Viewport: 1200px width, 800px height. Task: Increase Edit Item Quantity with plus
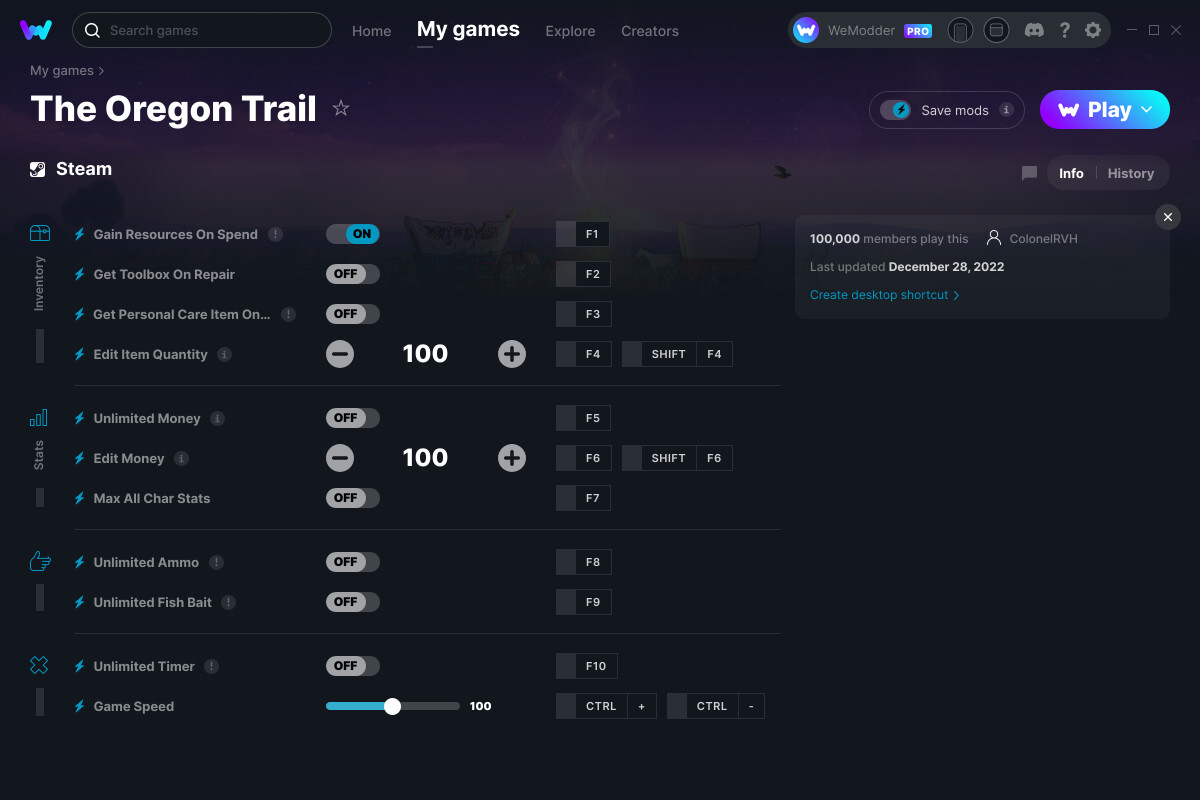(512, 354)
